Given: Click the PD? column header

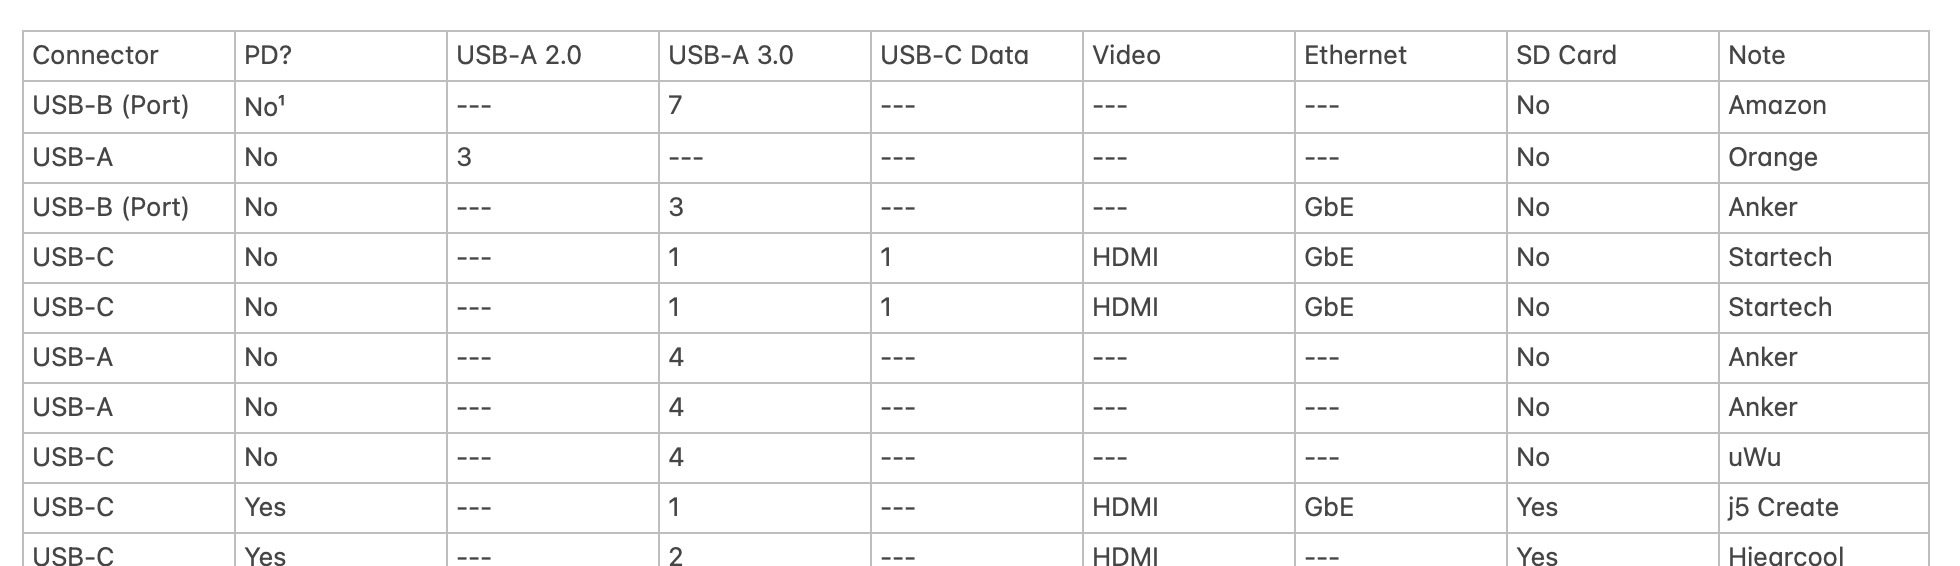Looking at the screenshot, I should (268, 55).
